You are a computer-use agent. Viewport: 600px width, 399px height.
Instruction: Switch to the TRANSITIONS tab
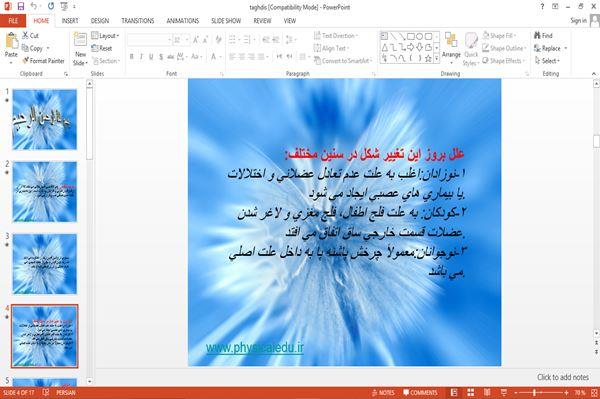(138, 21)
